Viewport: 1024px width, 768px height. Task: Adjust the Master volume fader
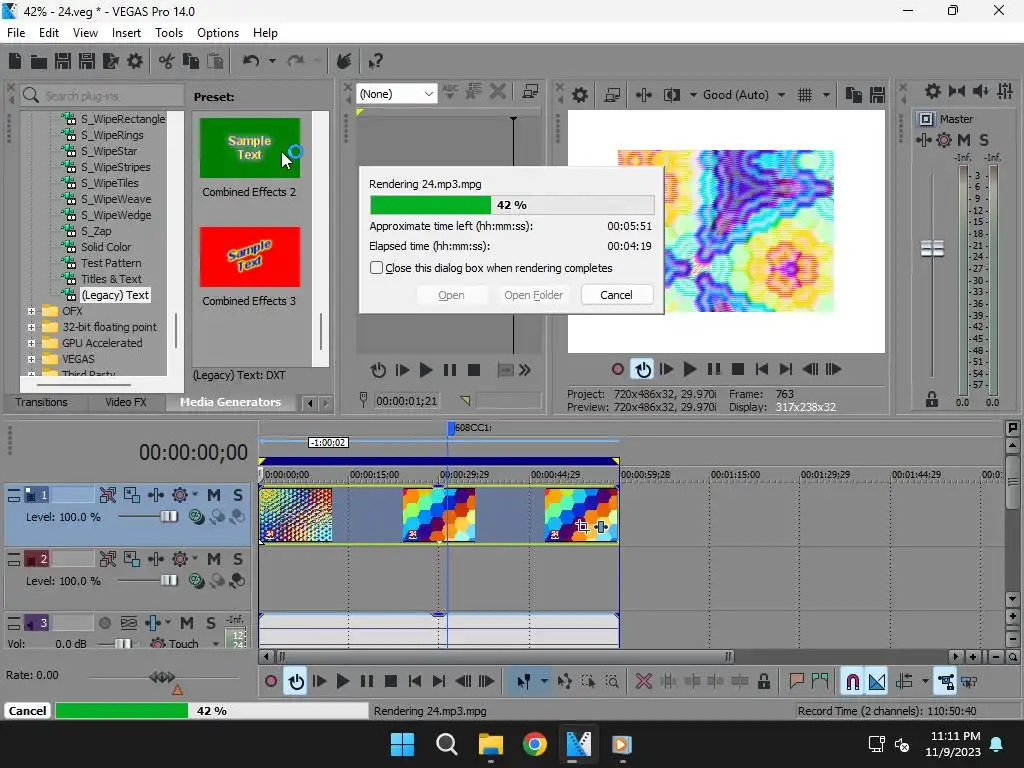932,248
